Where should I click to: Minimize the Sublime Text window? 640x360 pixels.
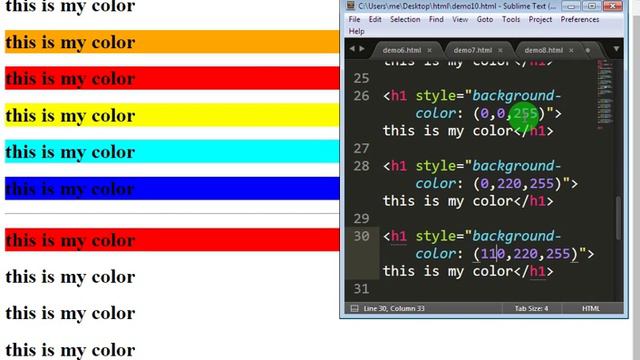pyautogui.click(x=571, y=6)
